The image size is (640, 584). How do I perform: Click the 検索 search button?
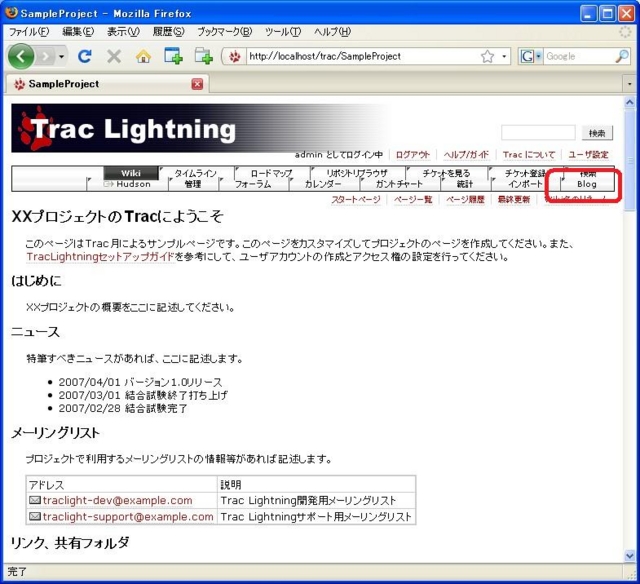[x=597, y=133]
